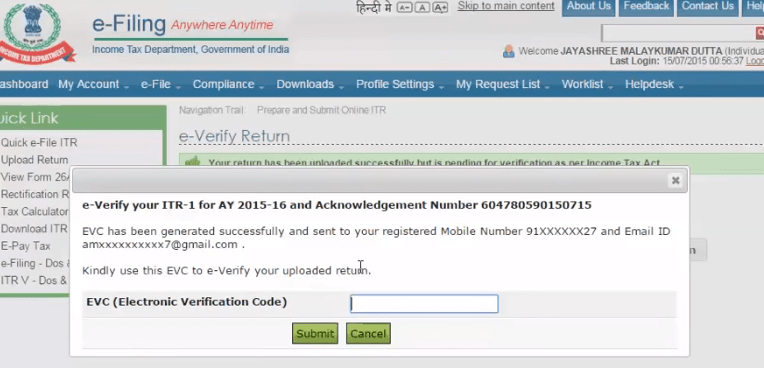Open the Feedback page
Screen dimensions: 764x368
click(x=646, y=7)
